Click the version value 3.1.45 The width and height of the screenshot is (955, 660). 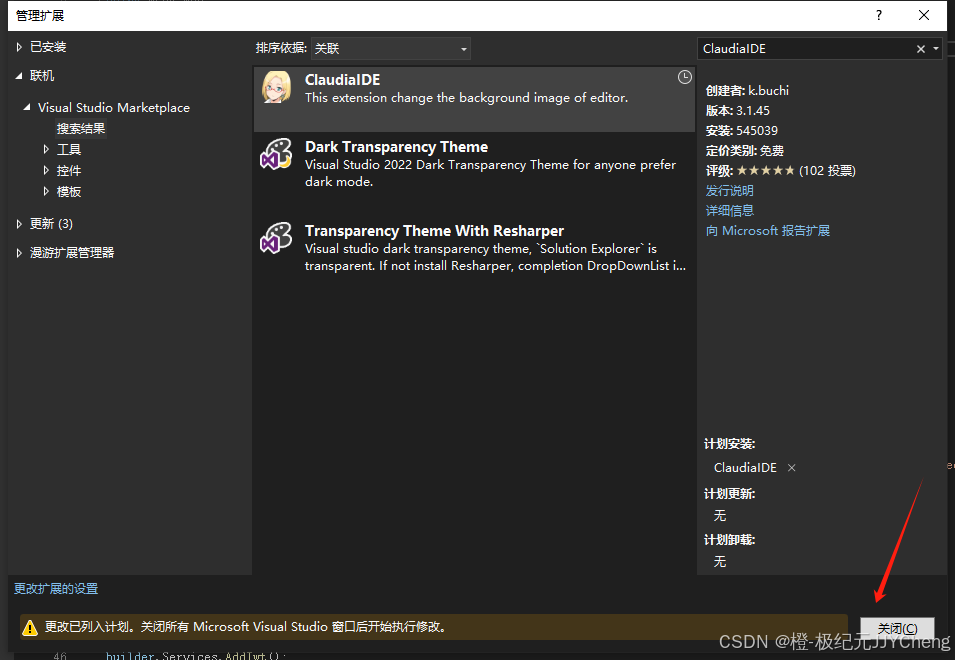coord(753,111)
